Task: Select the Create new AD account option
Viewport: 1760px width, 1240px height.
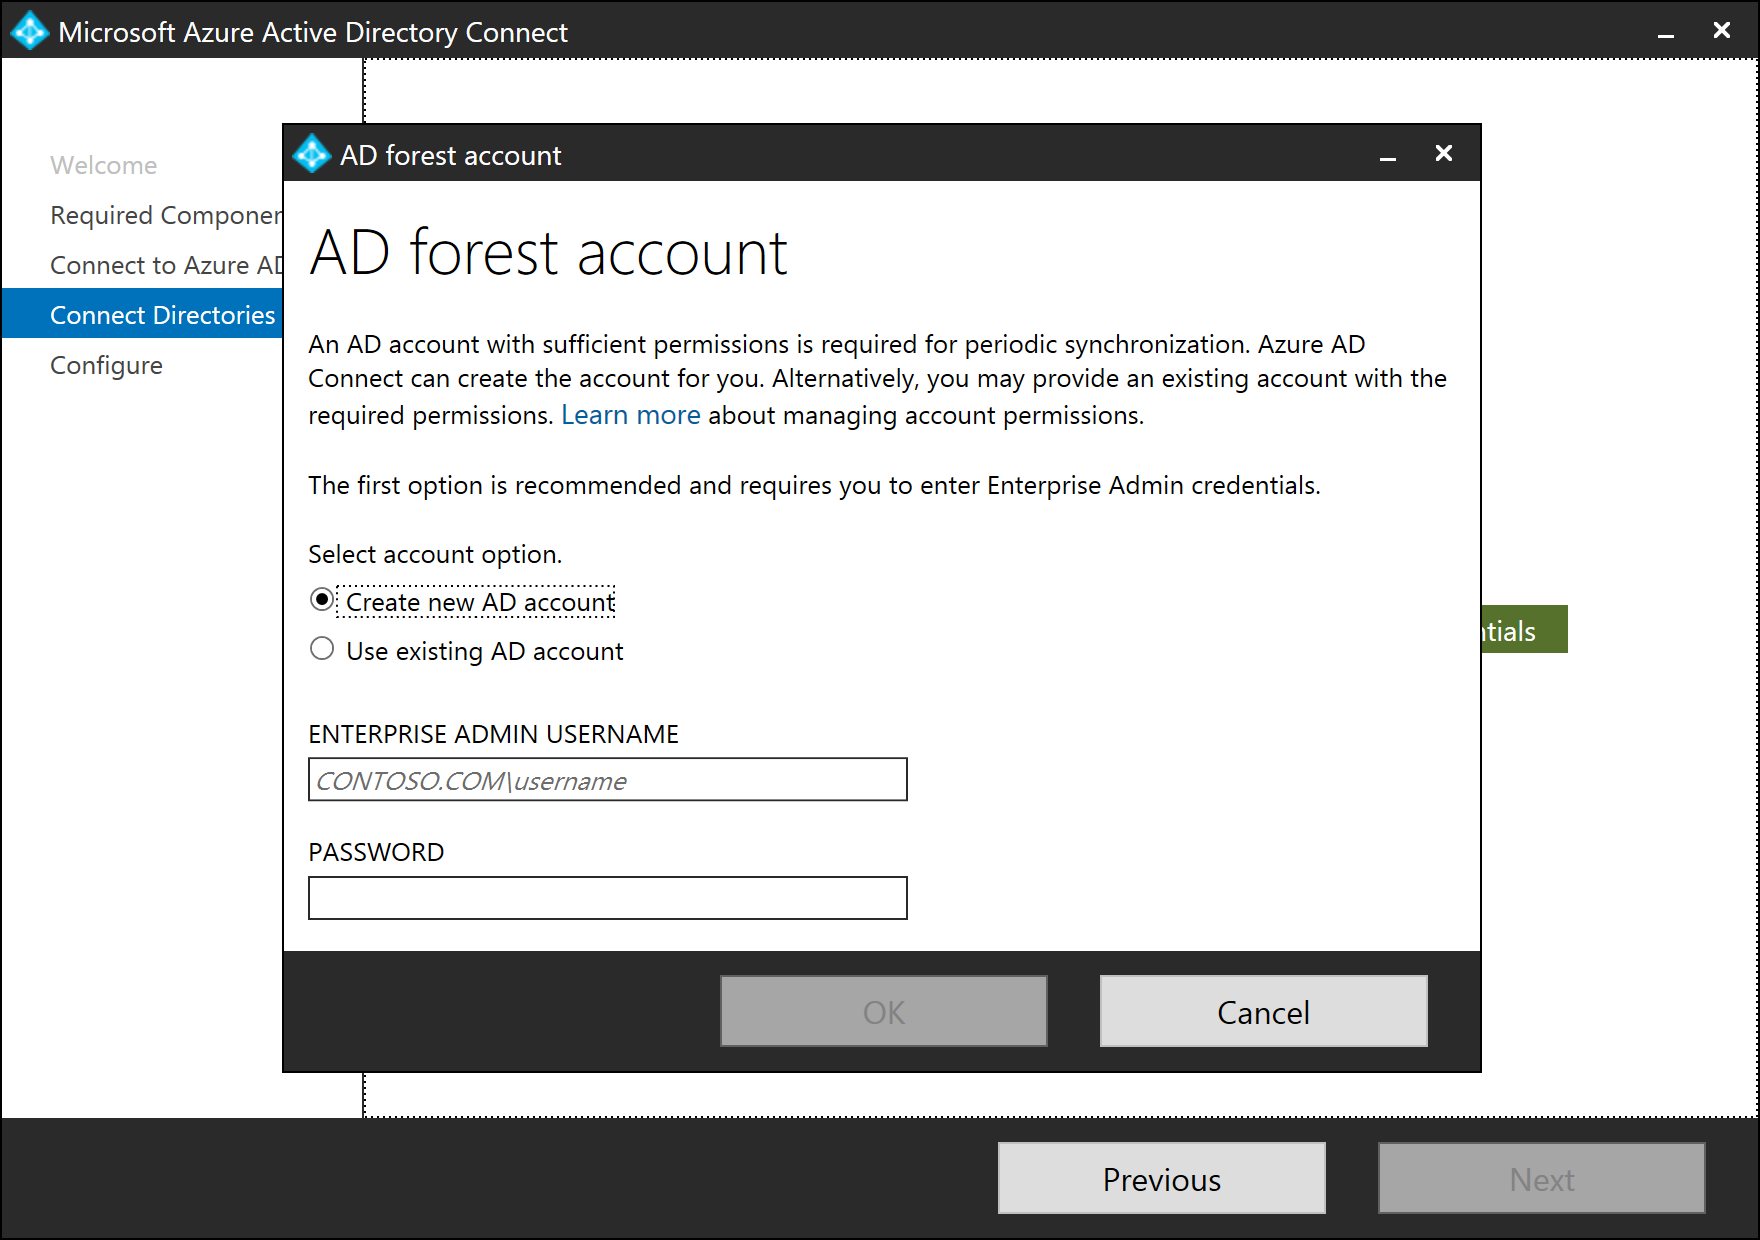Action: tap(322, 600)
